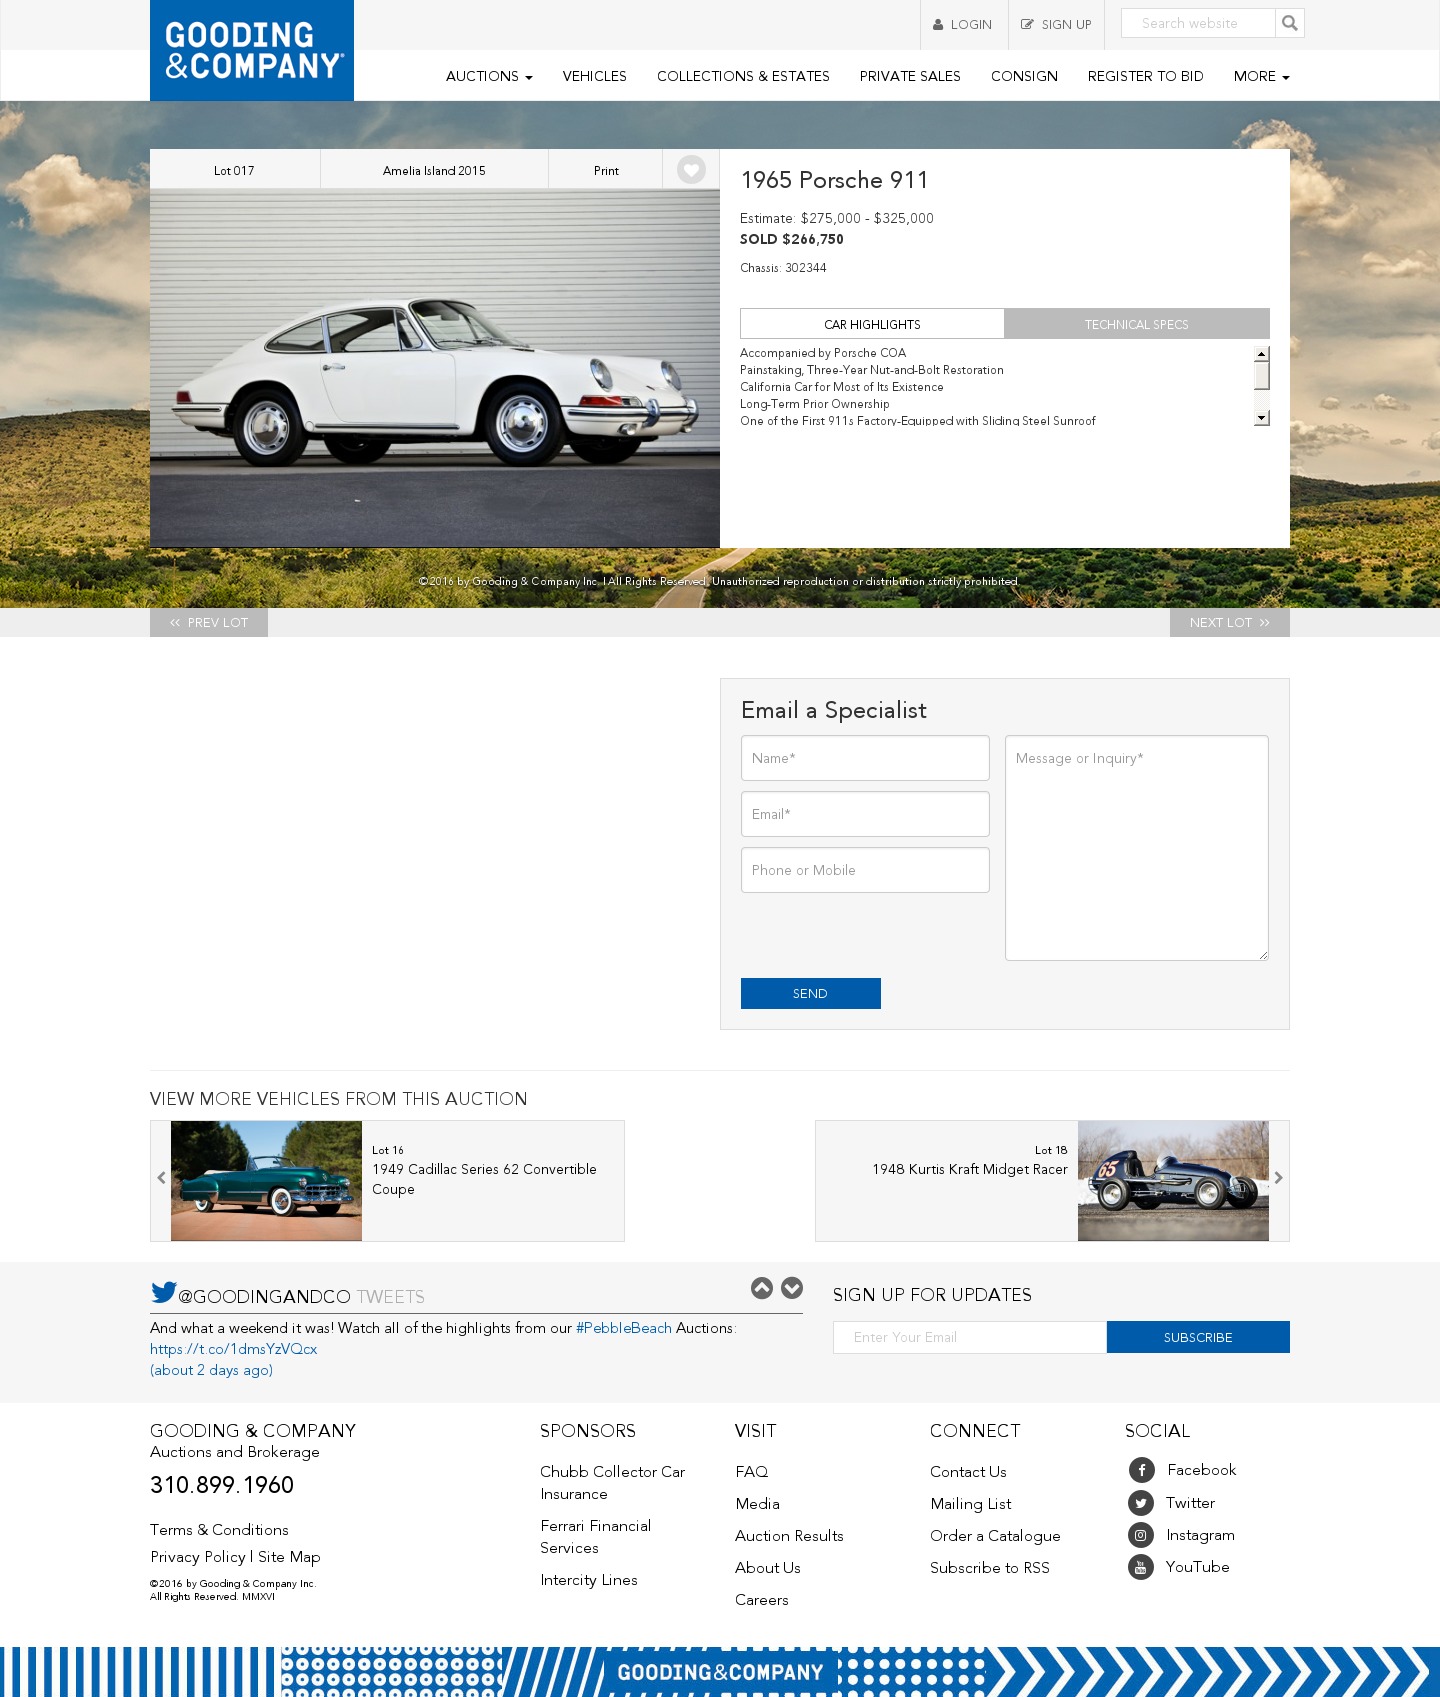The image size is (1440, 1697).
Task: Expand the More dropdown menu
Action: click(x=1261, y=76)
